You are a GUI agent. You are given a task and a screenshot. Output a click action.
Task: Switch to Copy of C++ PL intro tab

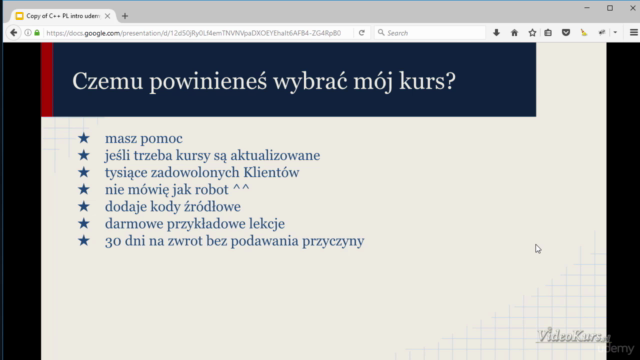coord(62,16)
